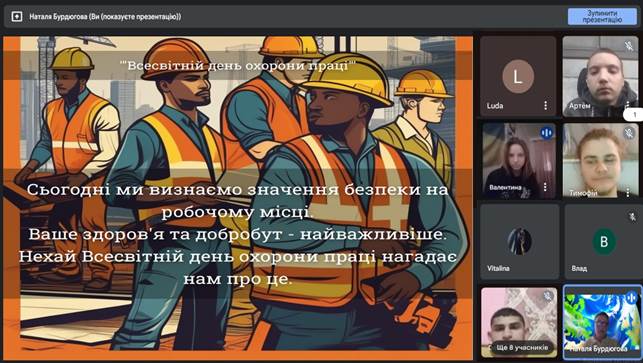The width and height of the screenshot is (643, 363).
Task: Show the other participants via Ще 8 учасників
Action: (522, 347)
